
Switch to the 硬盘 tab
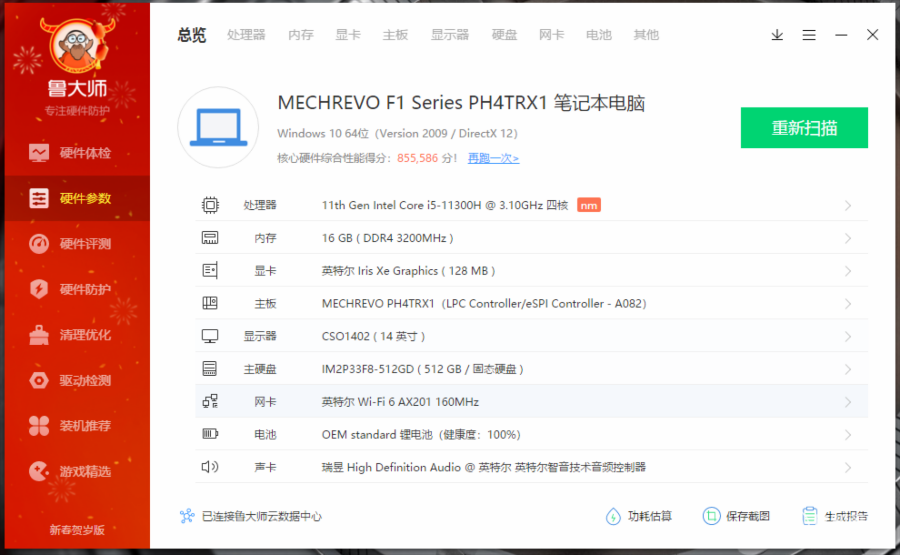505,35
